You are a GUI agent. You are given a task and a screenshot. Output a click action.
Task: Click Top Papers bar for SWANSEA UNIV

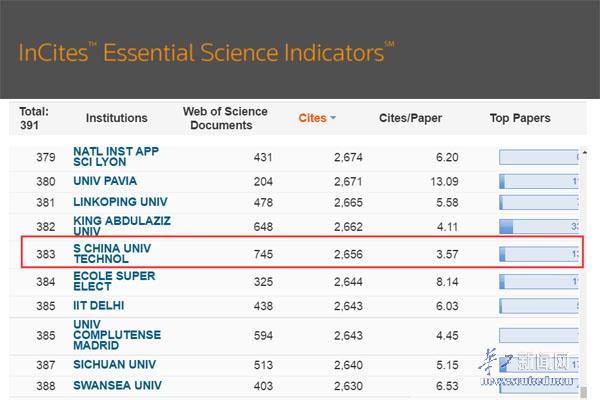pos(540,385)
